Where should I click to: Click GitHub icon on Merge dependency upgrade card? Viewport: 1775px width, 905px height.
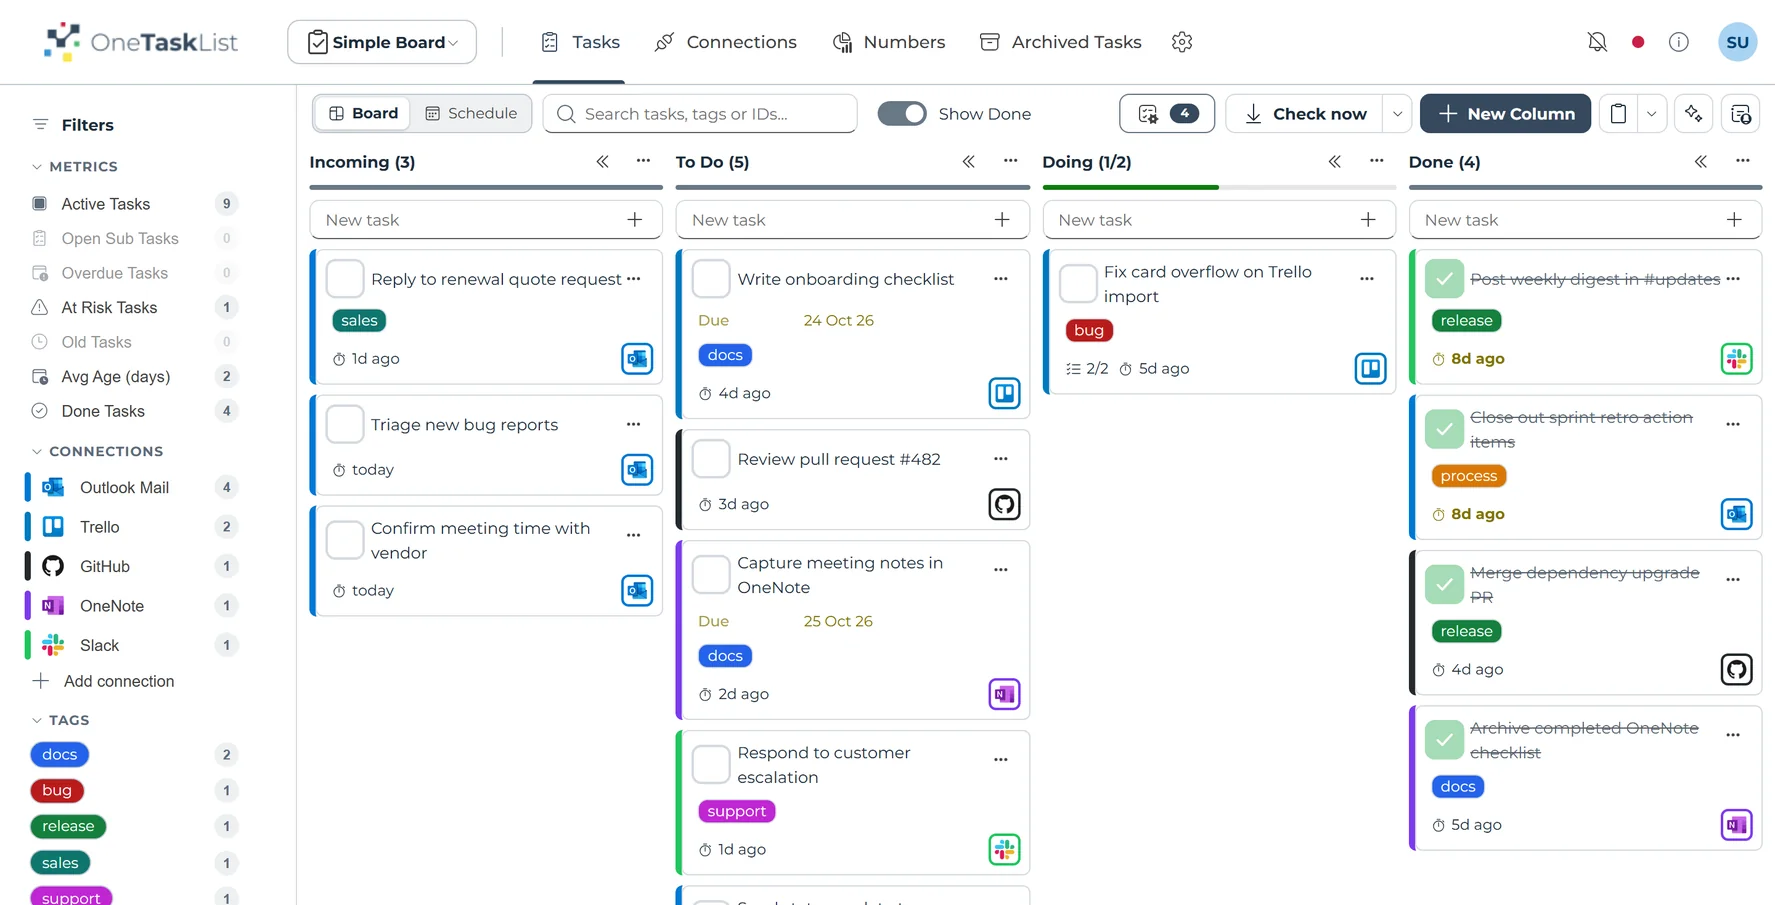click(1736, 669)
